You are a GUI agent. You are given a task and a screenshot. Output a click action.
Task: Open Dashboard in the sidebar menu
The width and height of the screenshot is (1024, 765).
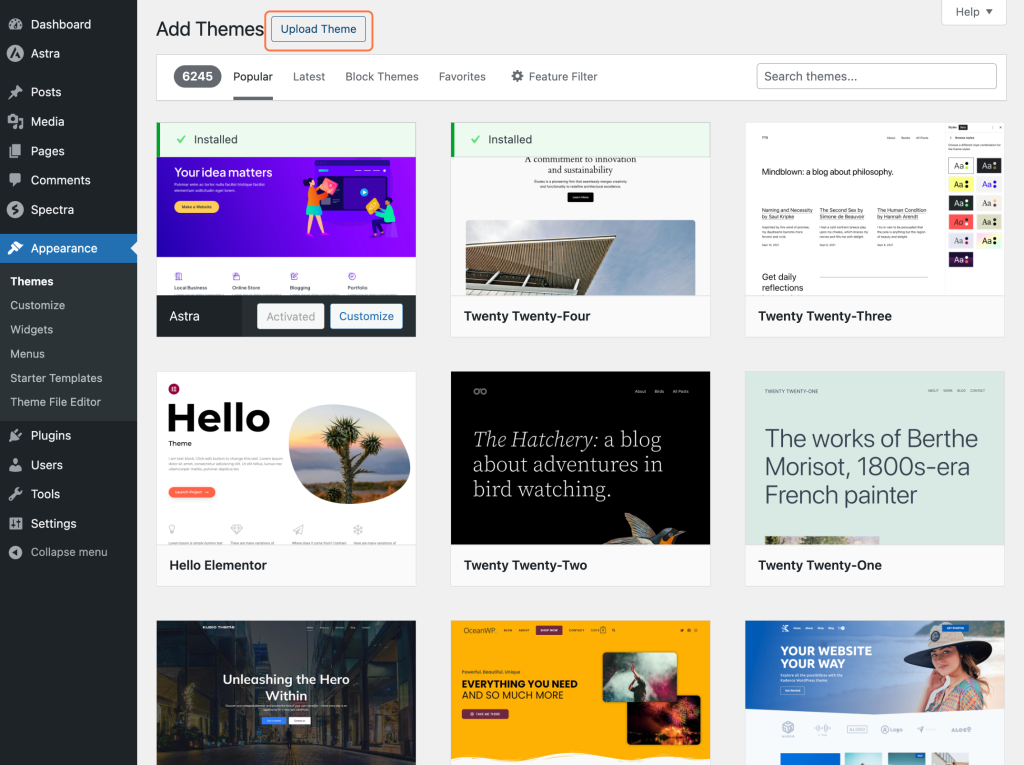69,24
